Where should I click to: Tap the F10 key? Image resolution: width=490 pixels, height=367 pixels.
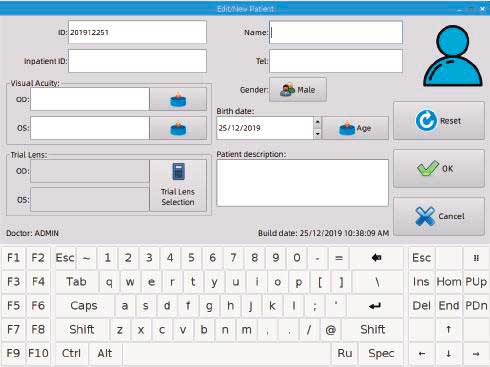(38, 353)
